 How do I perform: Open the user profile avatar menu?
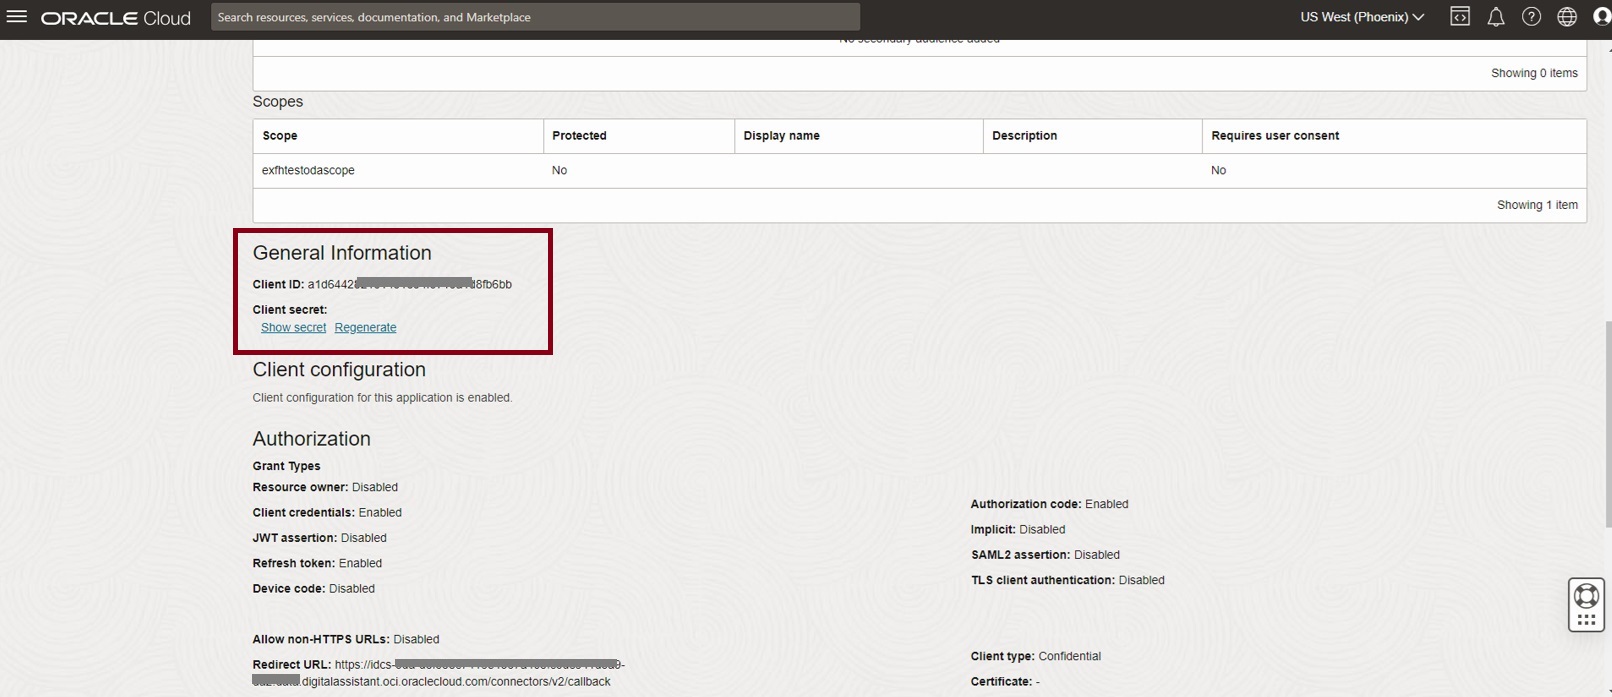[1601, 17]
